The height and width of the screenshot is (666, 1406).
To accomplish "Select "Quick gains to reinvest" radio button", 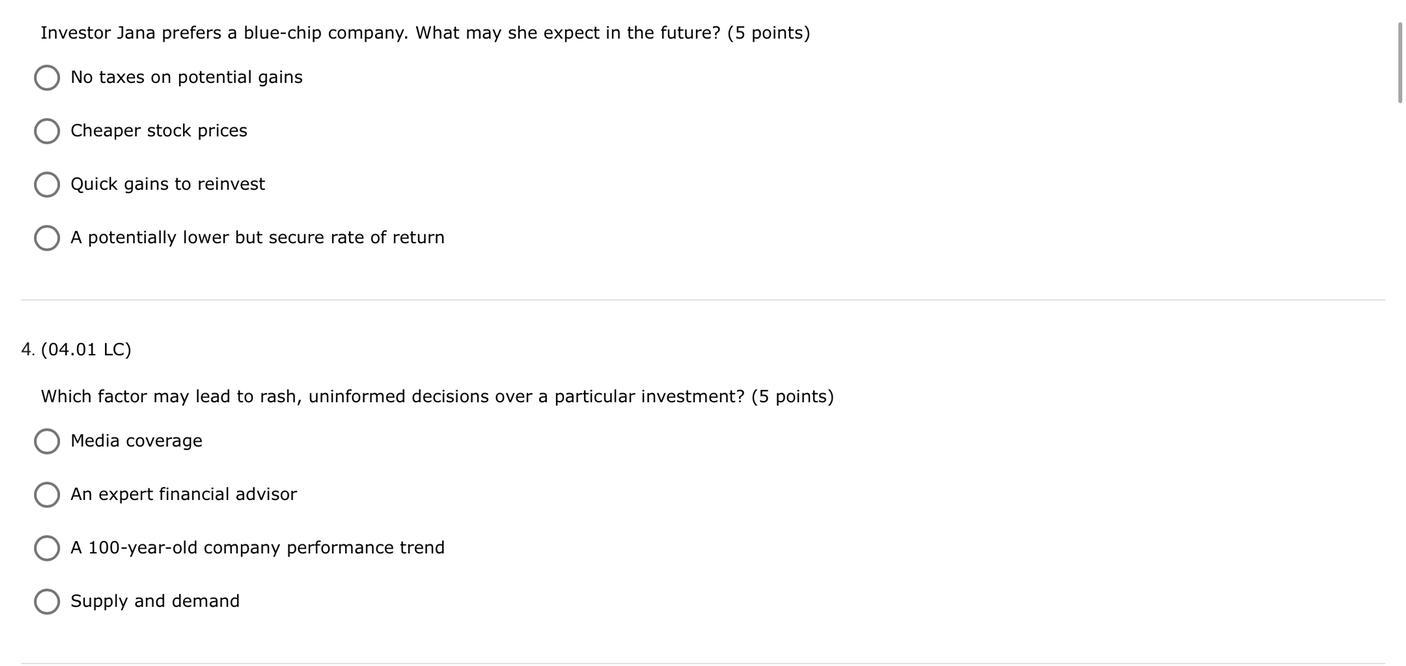I will [x=47, y=185].
